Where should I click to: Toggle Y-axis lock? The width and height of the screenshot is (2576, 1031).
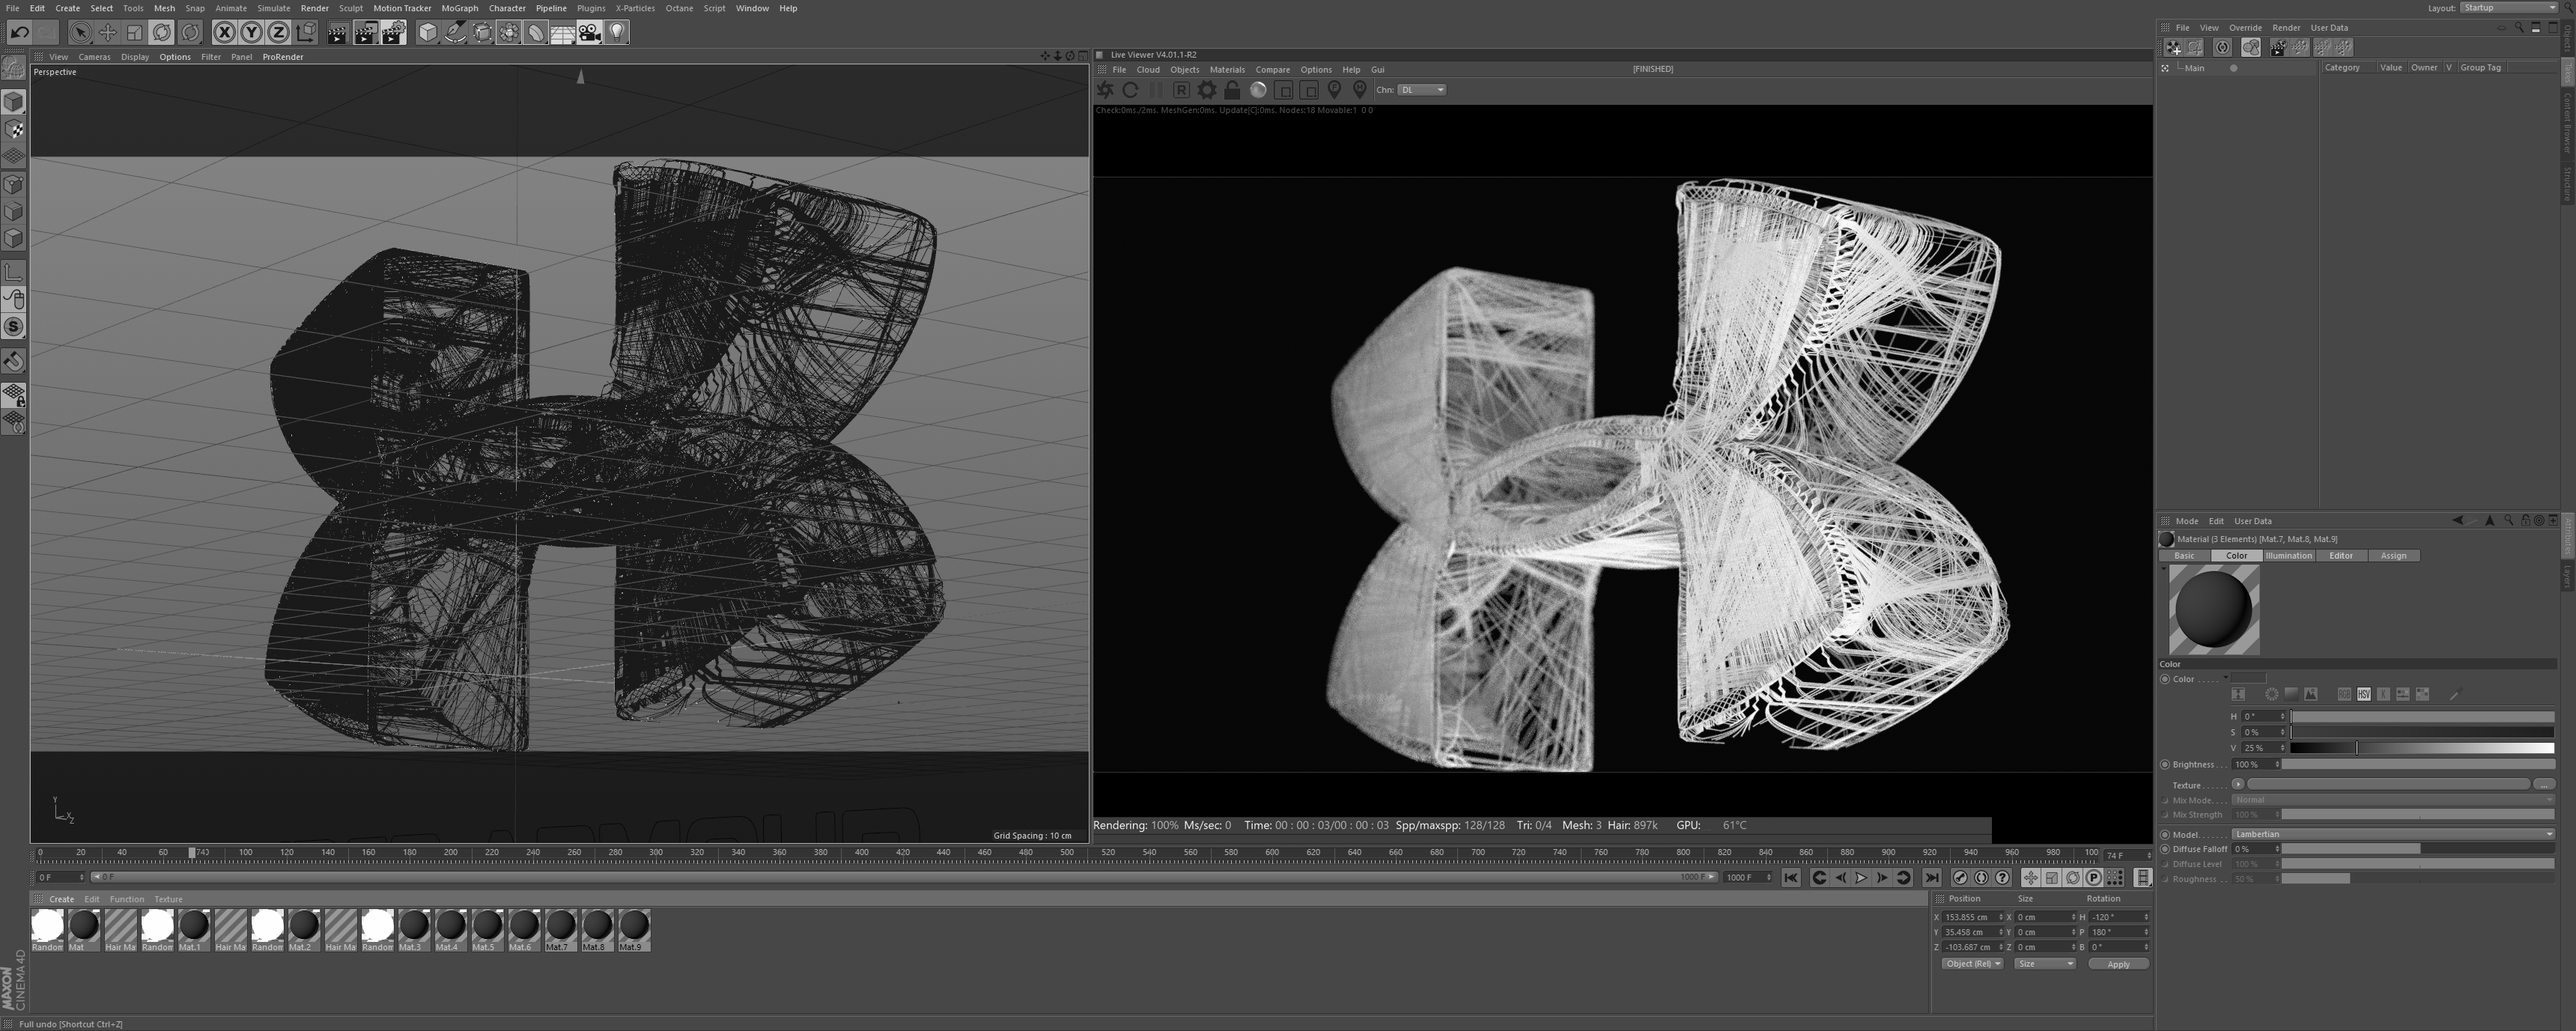[x=251, y=32]
